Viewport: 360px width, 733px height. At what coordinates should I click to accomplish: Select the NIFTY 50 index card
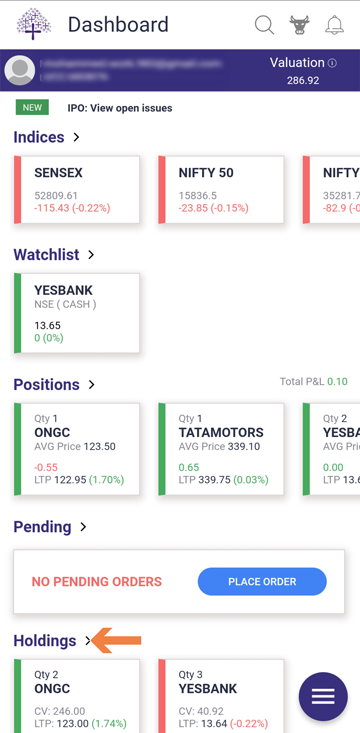[x=221, y=190]
